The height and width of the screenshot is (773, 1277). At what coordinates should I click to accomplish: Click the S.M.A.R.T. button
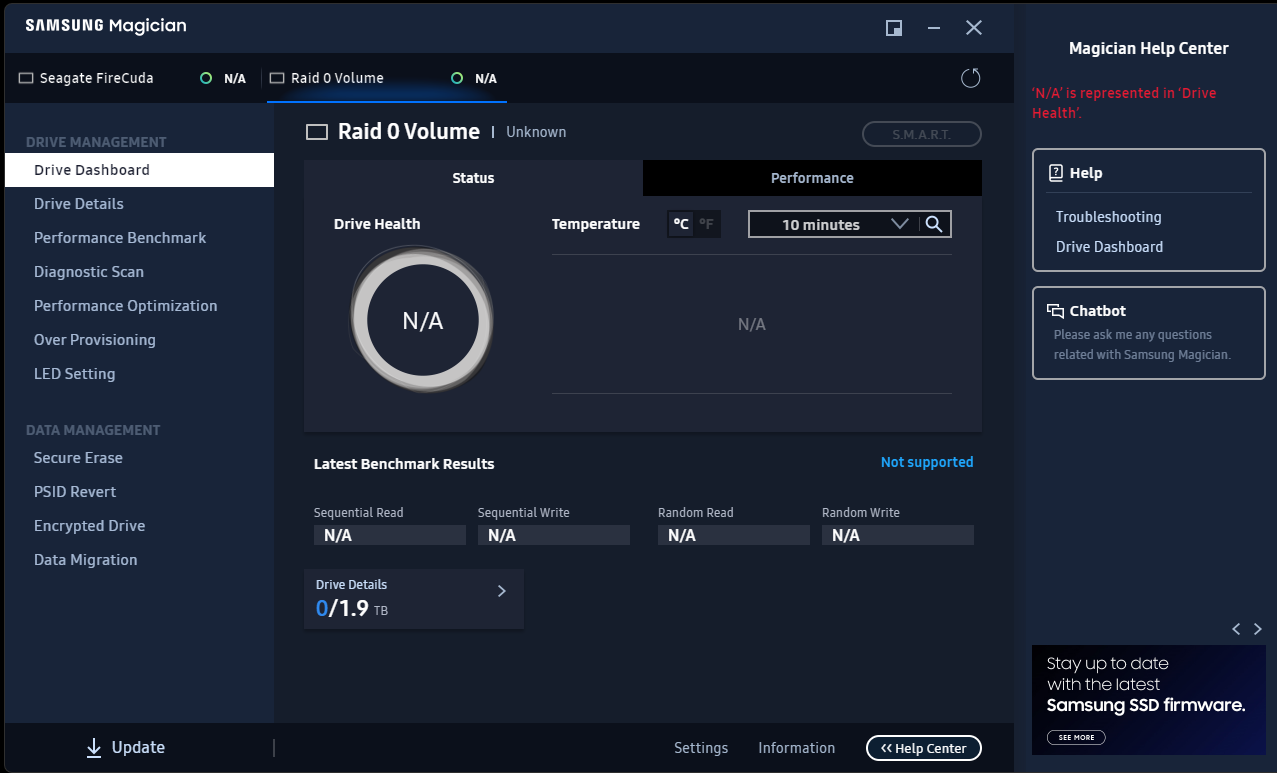click(x=922, y=134)
